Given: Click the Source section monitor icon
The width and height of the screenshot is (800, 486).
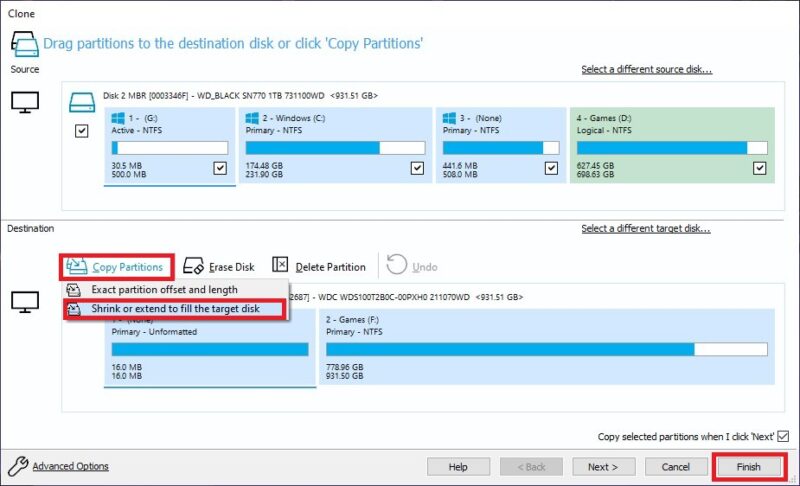Looking at the screenshot, I should (25, 103).
